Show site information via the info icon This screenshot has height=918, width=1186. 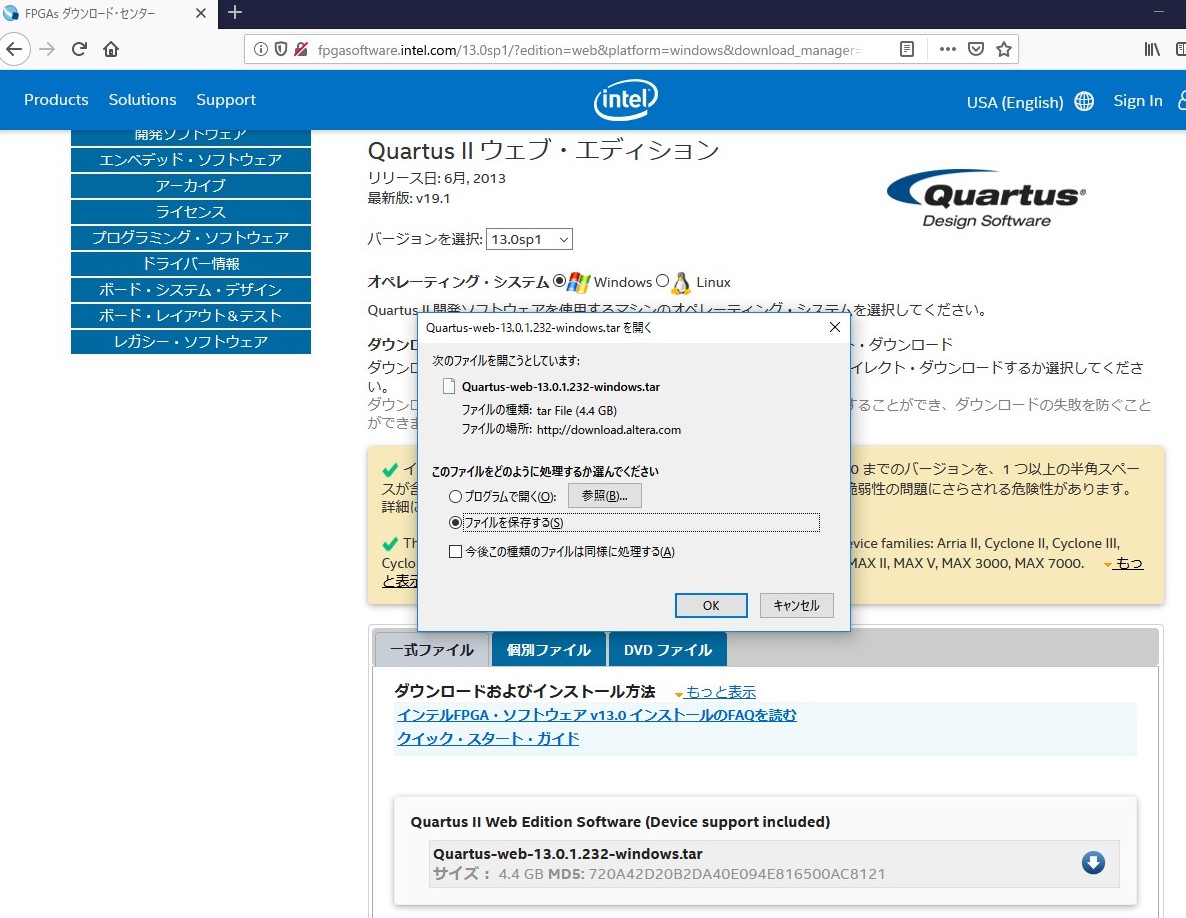(261, 50)
